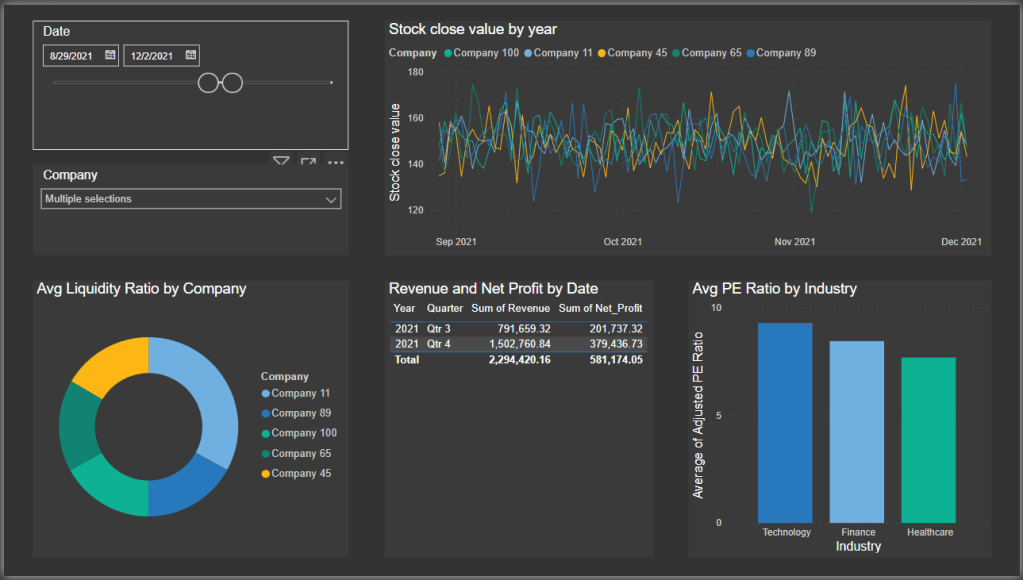Viewport: 1023px width, 580px height.
Task: Click the Technology bar in PE Ratio chart
Action: (785, 422)
